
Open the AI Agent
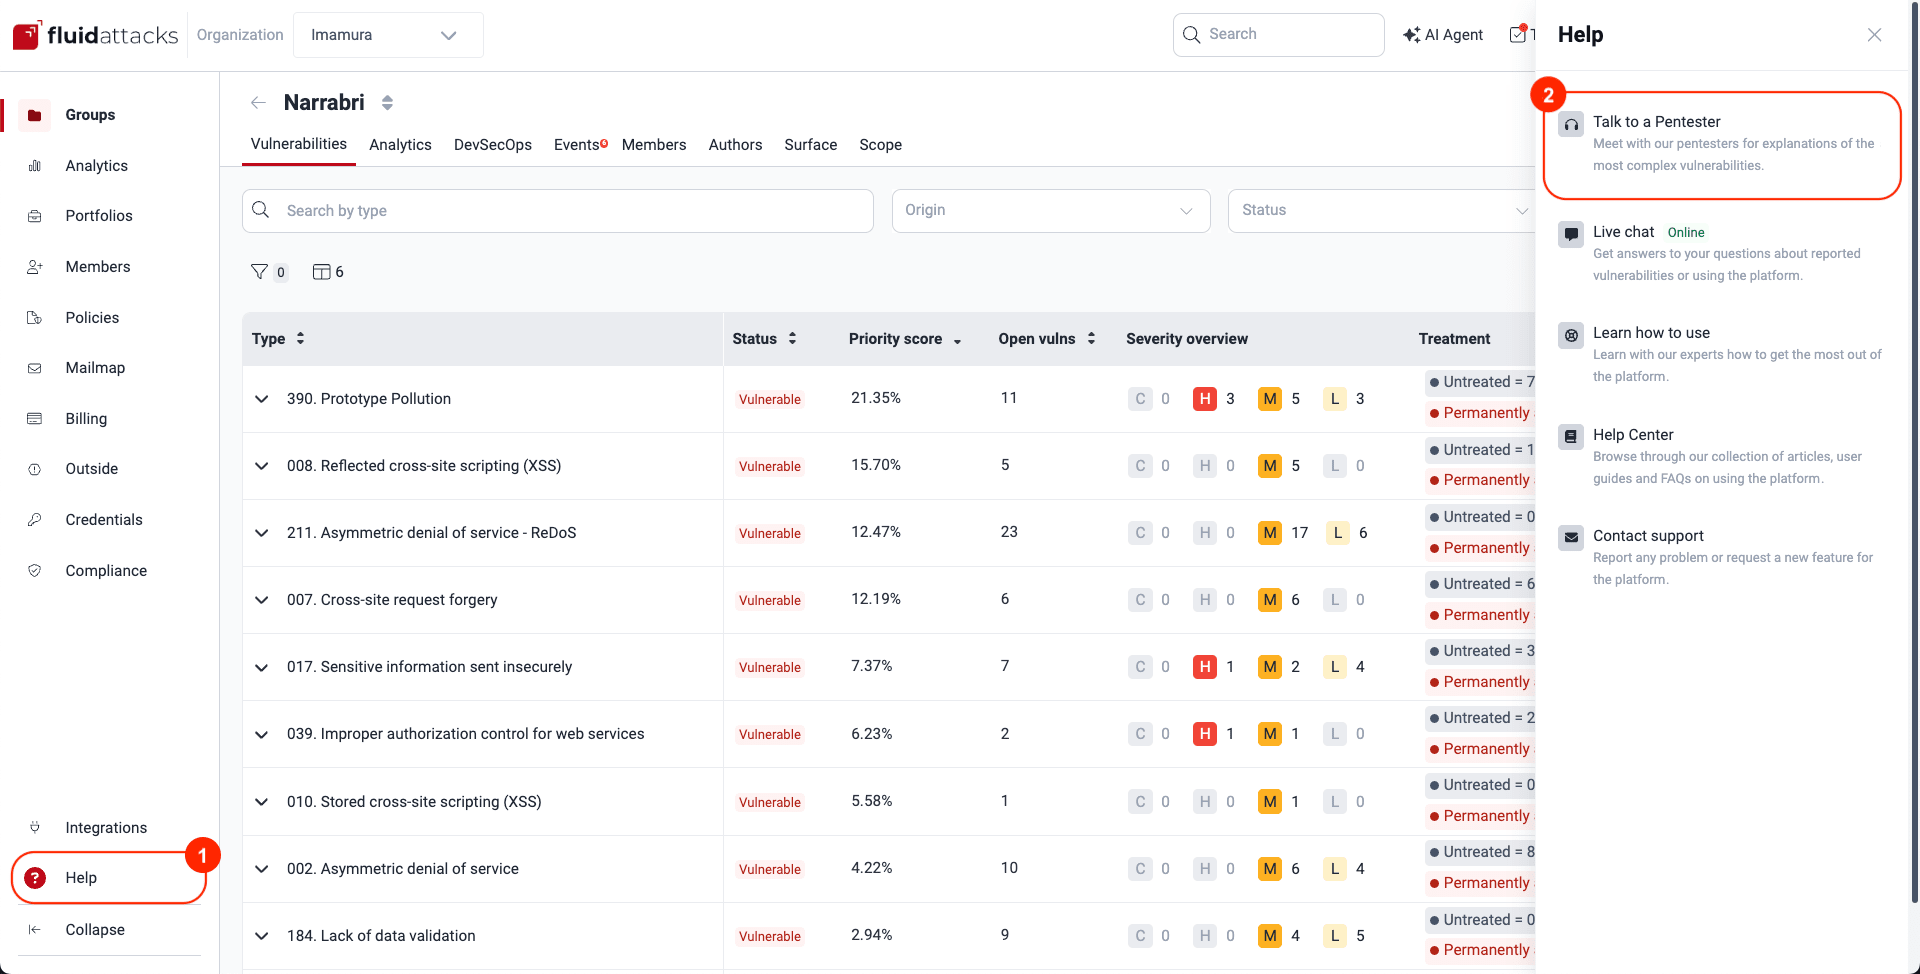point(1443,35)
